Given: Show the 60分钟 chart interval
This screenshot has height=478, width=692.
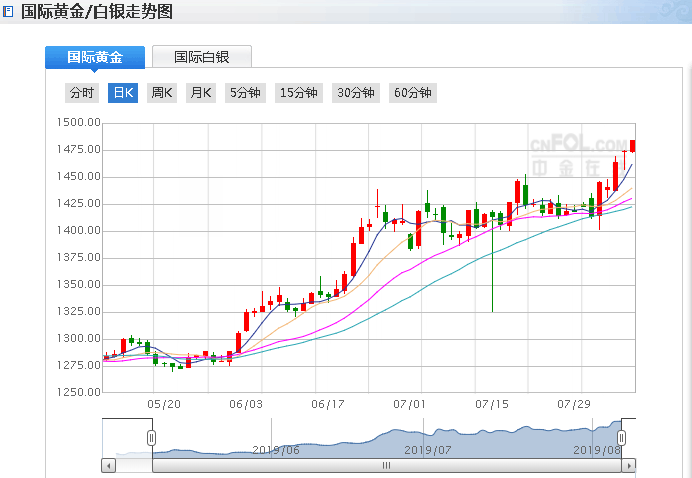Looking at the screenshot, I should click(413, 93).
